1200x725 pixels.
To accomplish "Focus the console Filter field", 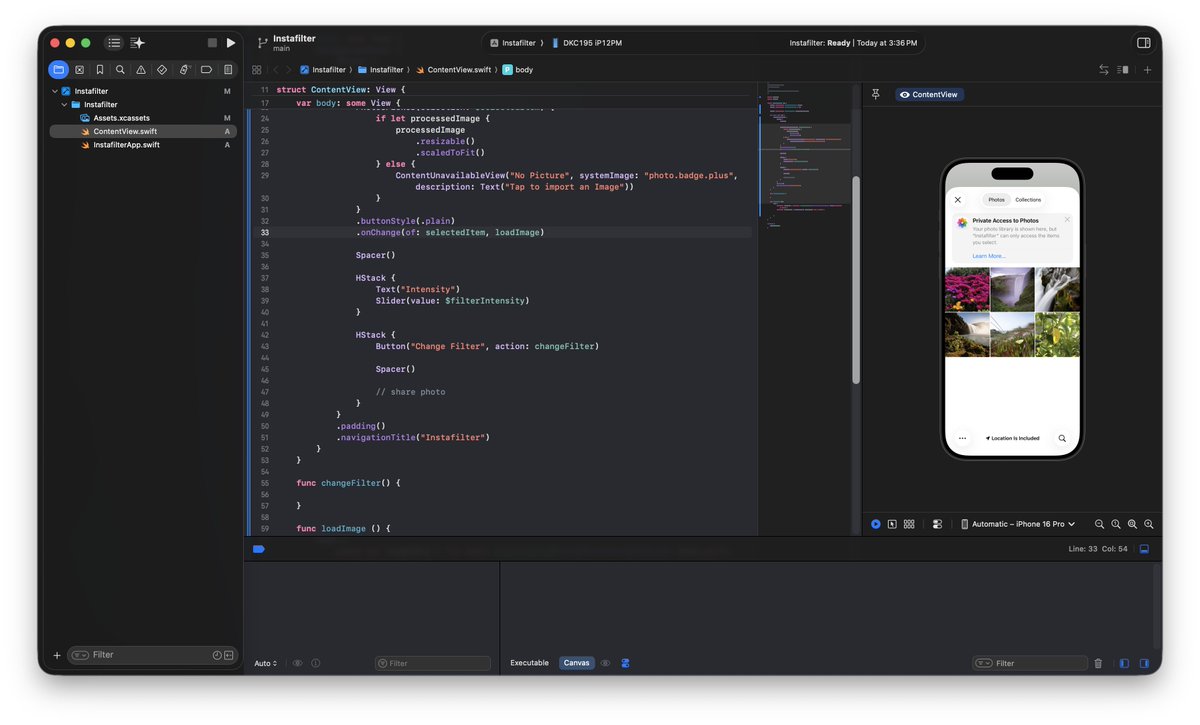I will click(1030, 663).
